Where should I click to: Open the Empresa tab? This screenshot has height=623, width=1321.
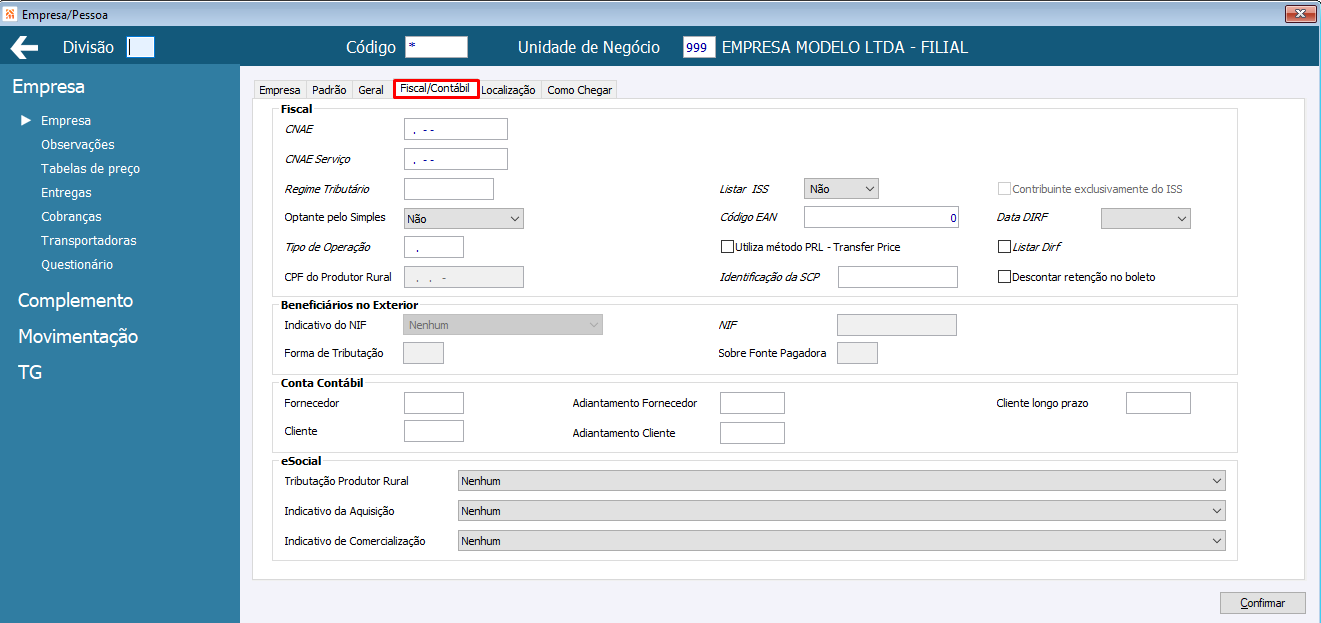(279, 90)
